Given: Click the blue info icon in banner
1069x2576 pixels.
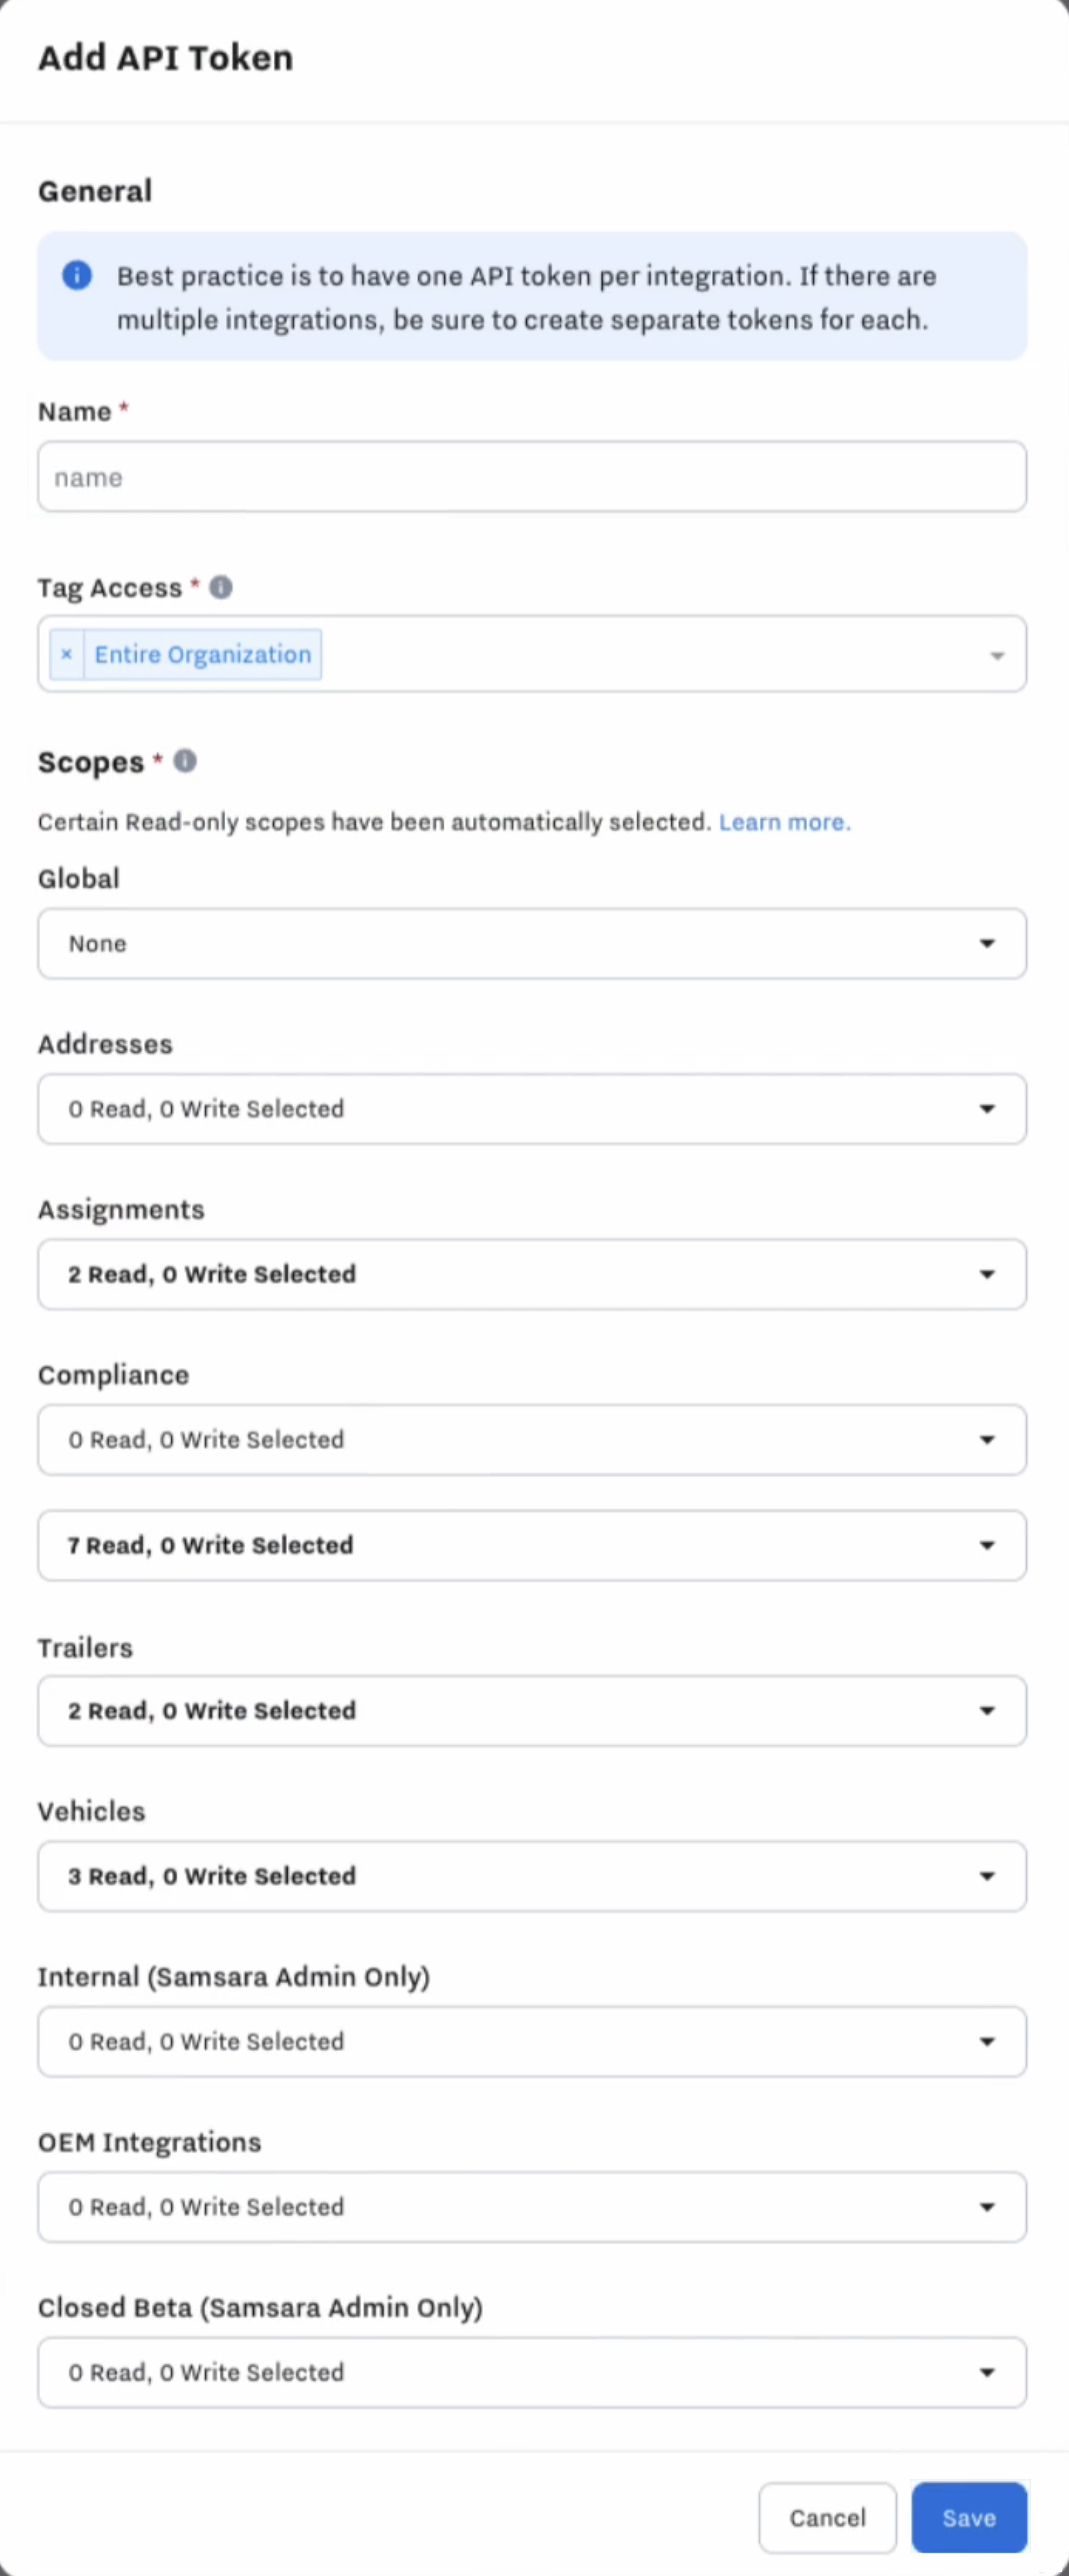Looking at the screenshot, I should (77, 275).
